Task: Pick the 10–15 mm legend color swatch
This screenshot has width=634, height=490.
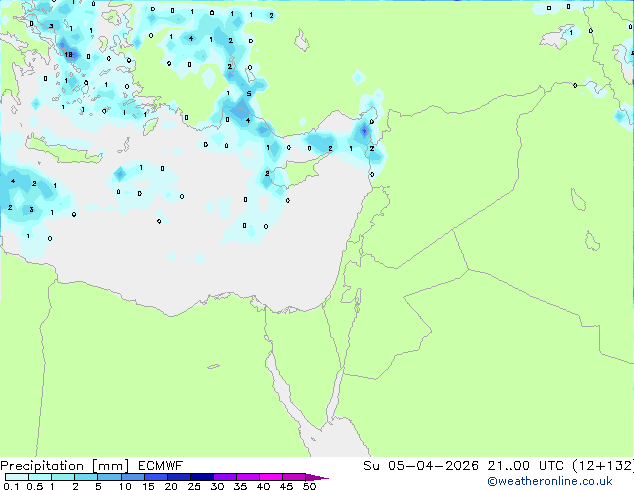Action: (x=132, y=477)
